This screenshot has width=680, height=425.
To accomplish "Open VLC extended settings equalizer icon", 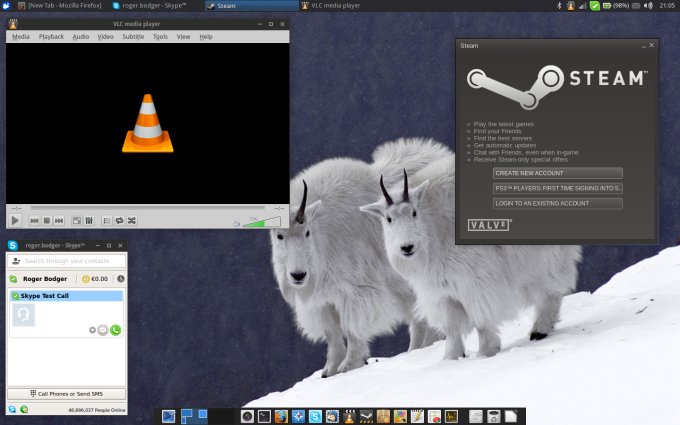I will coord(89,220).
